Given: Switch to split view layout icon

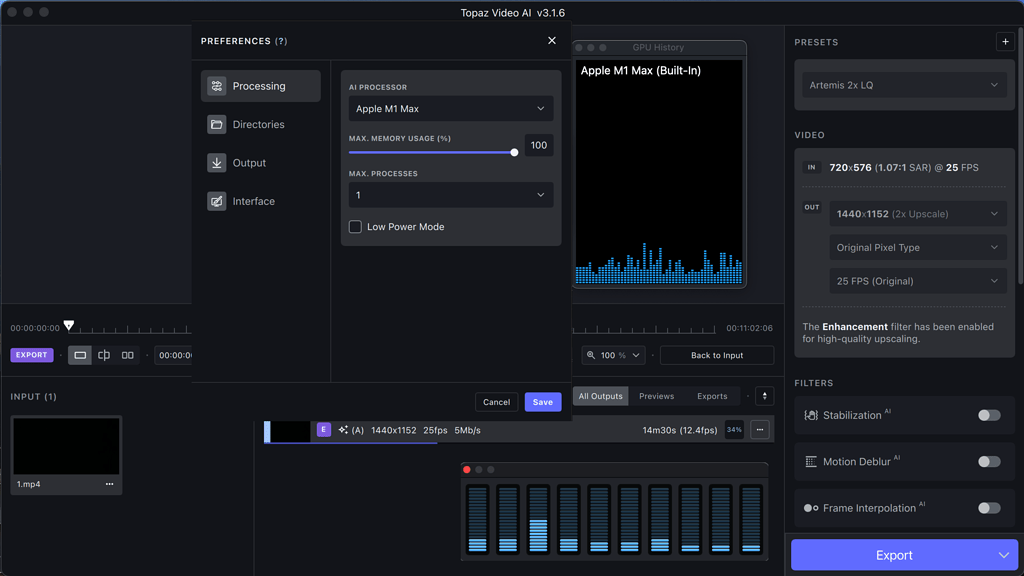Looking at the screenshot, I should point(104,355).
